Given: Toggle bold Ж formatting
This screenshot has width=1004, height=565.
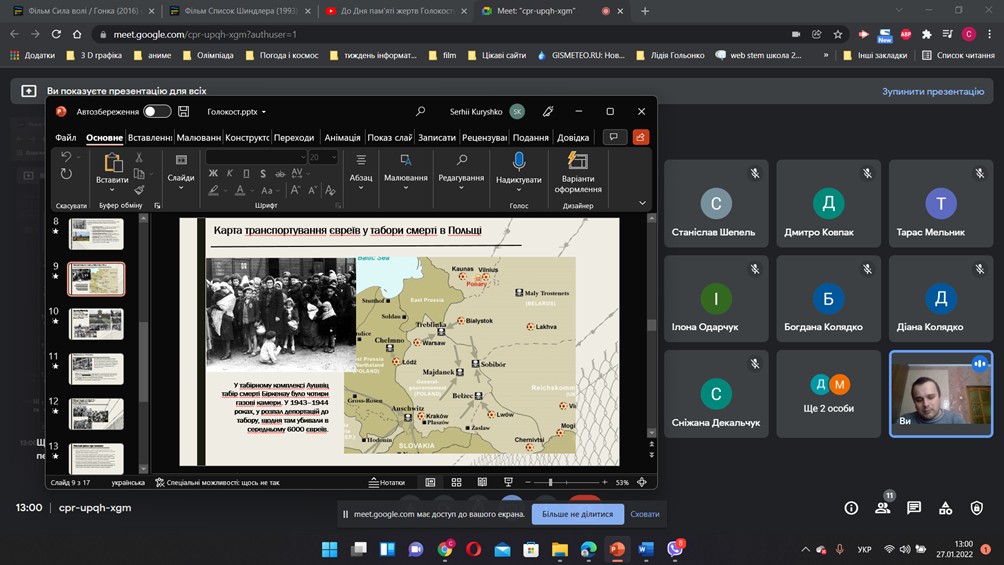Looking at the screenshot, I should click(213, 174).
